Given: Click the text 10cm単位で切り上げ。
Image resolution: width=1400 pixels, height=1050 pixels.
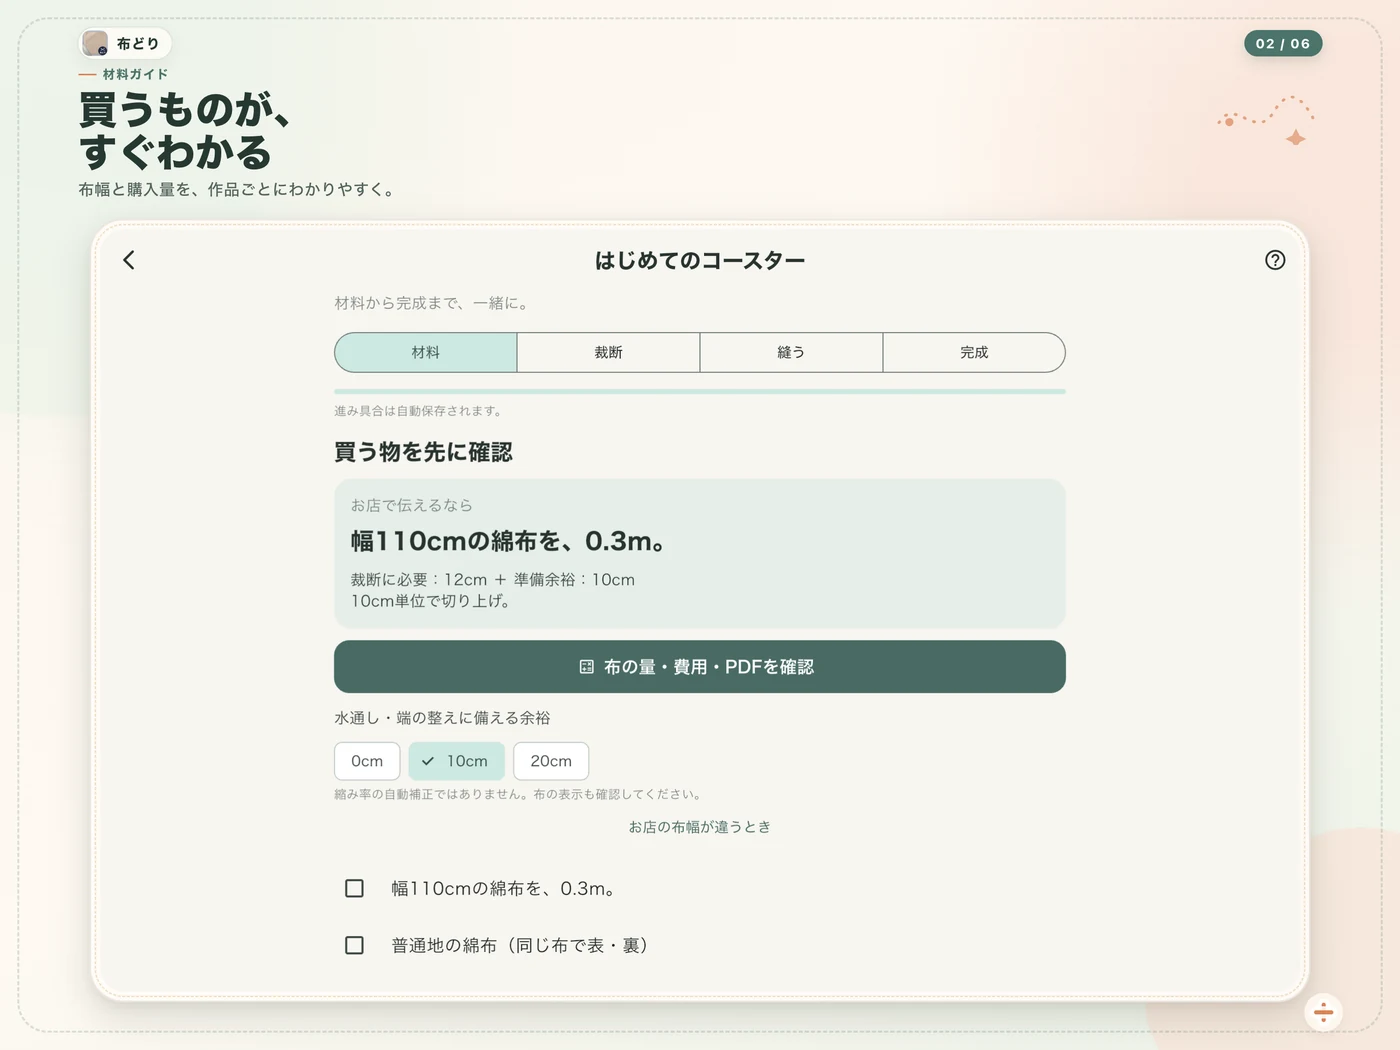Looking at the screenshot, I should tap(430, 601).
